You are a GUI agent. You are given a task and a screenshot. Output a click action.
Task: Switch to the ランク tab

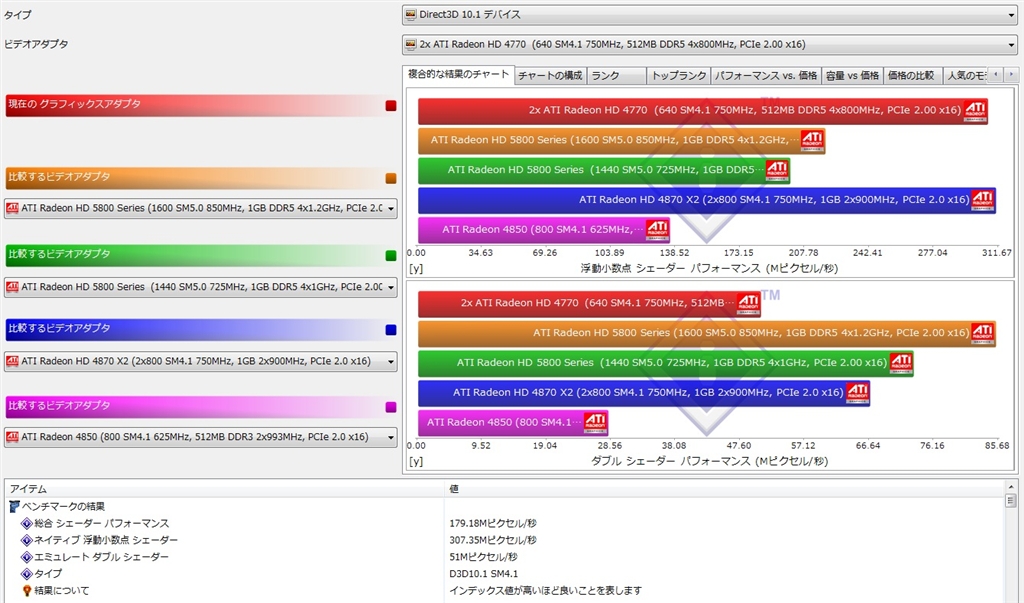click(616, 76)
